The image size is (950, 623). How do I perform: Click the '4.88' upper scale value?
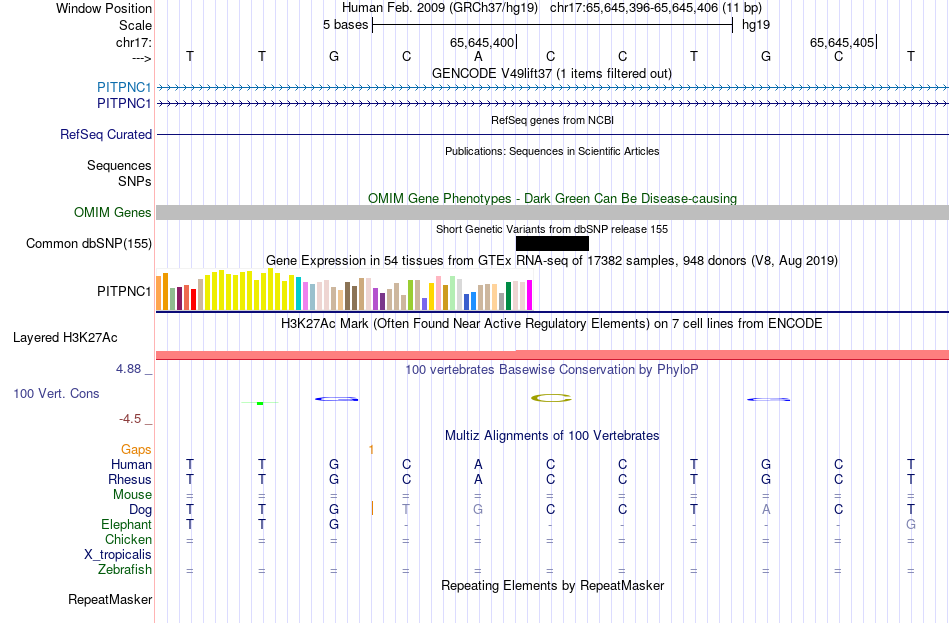click(x=128, y=368)
